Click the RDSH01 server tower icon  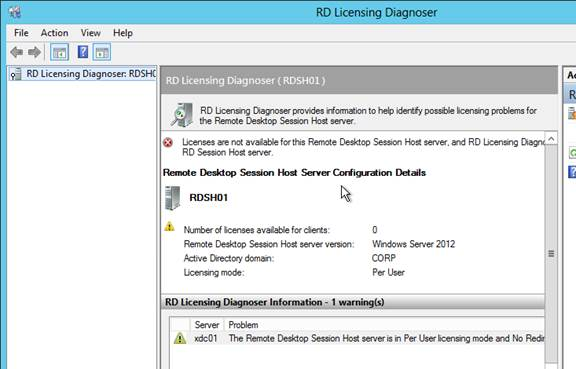(172, 198)
